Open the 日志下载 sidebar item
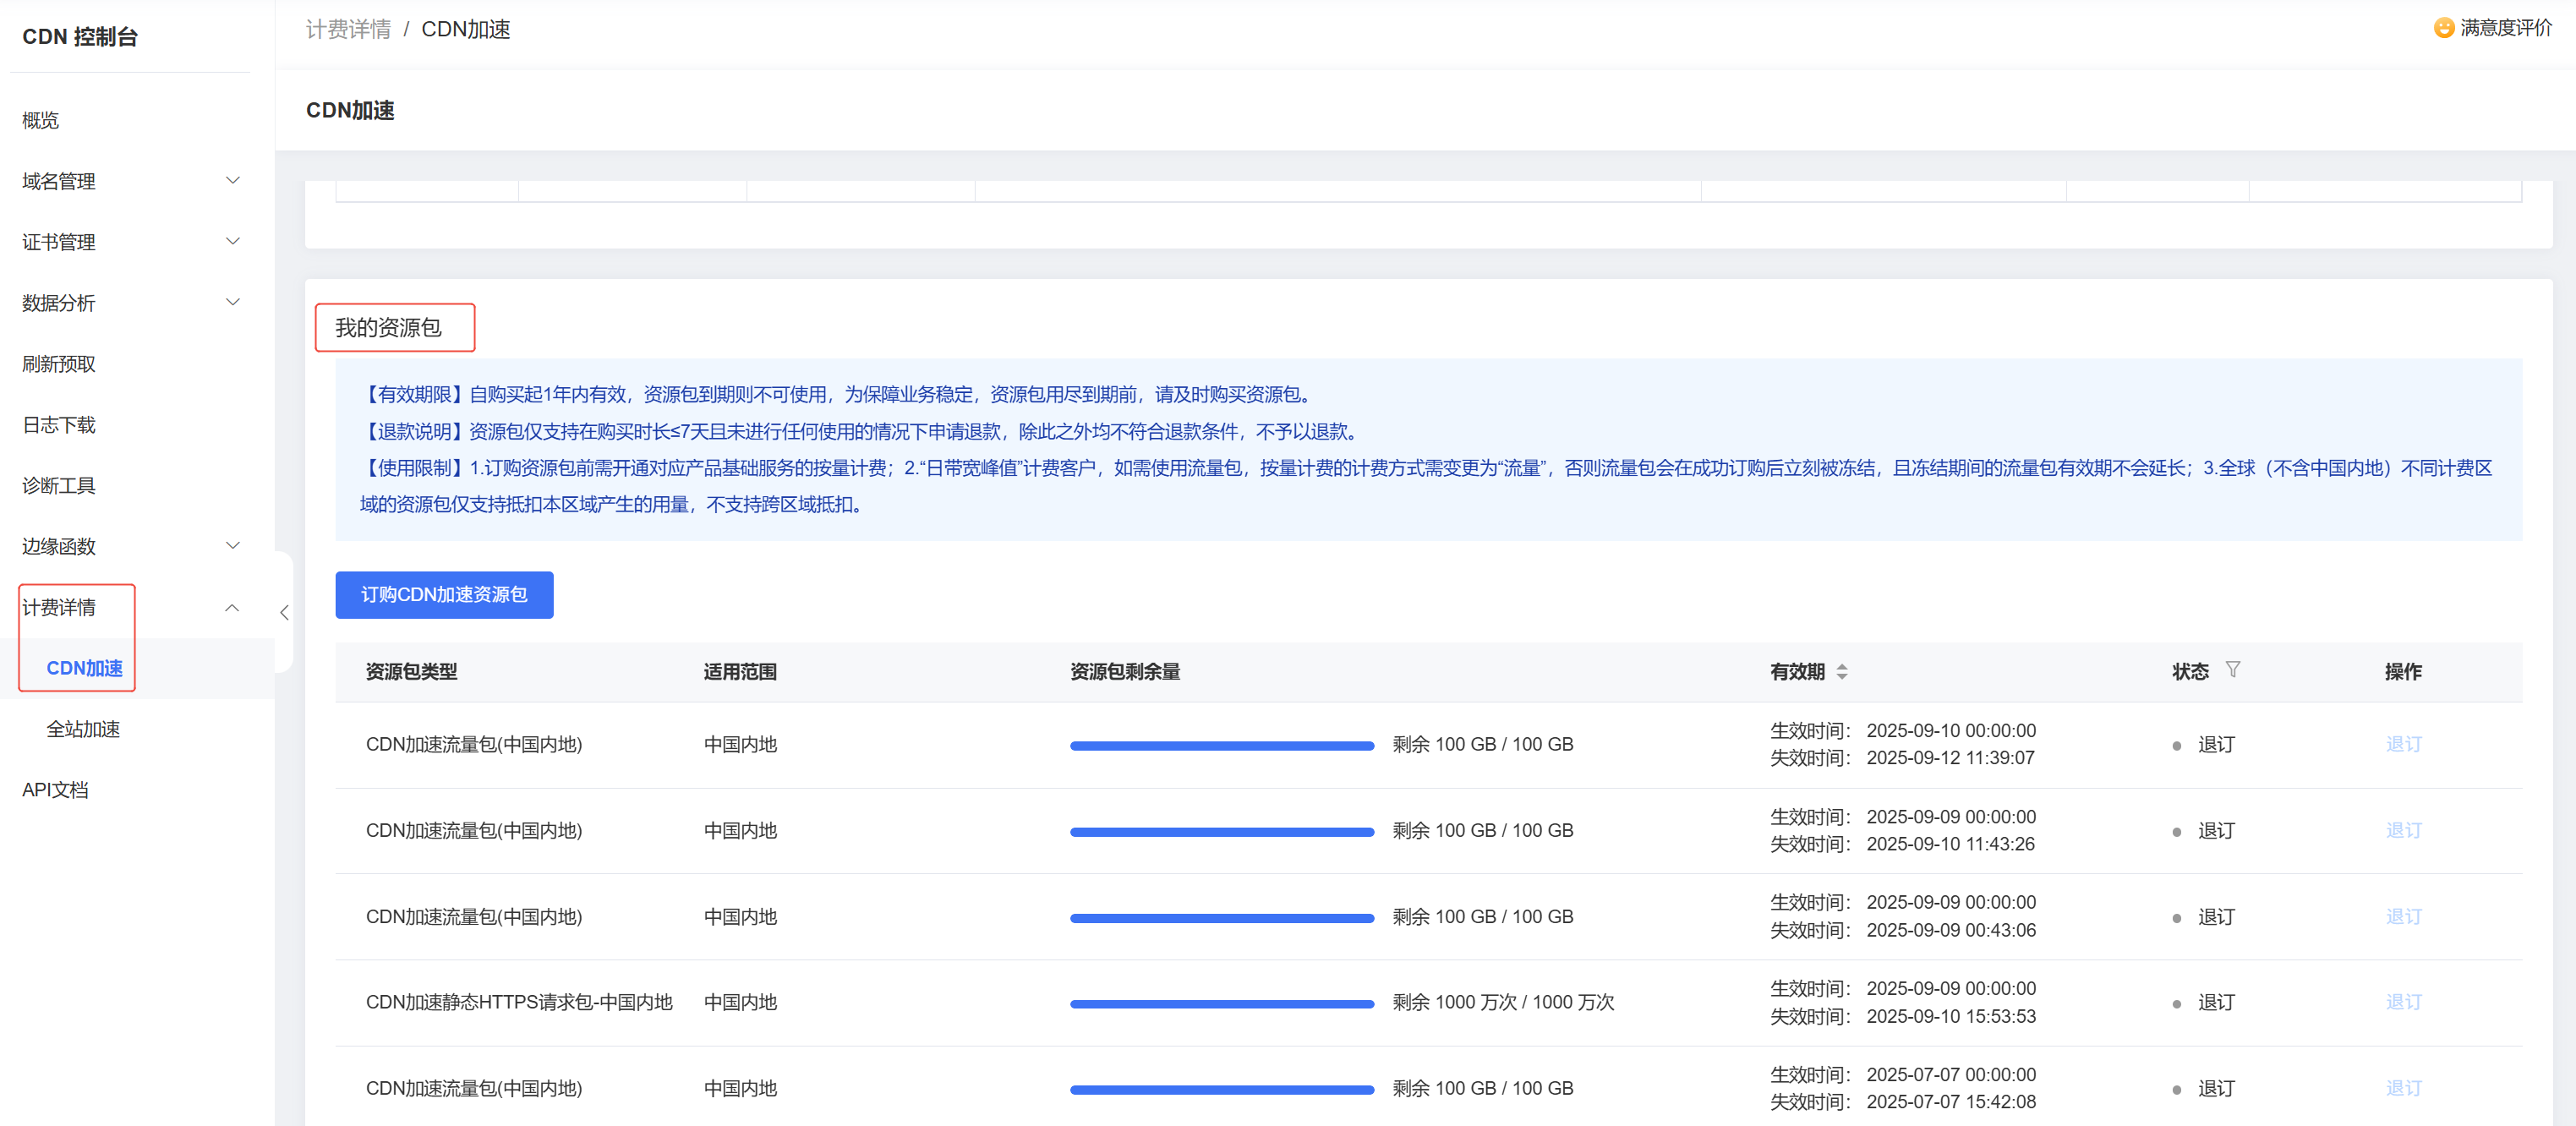 (x=59, y=425)
